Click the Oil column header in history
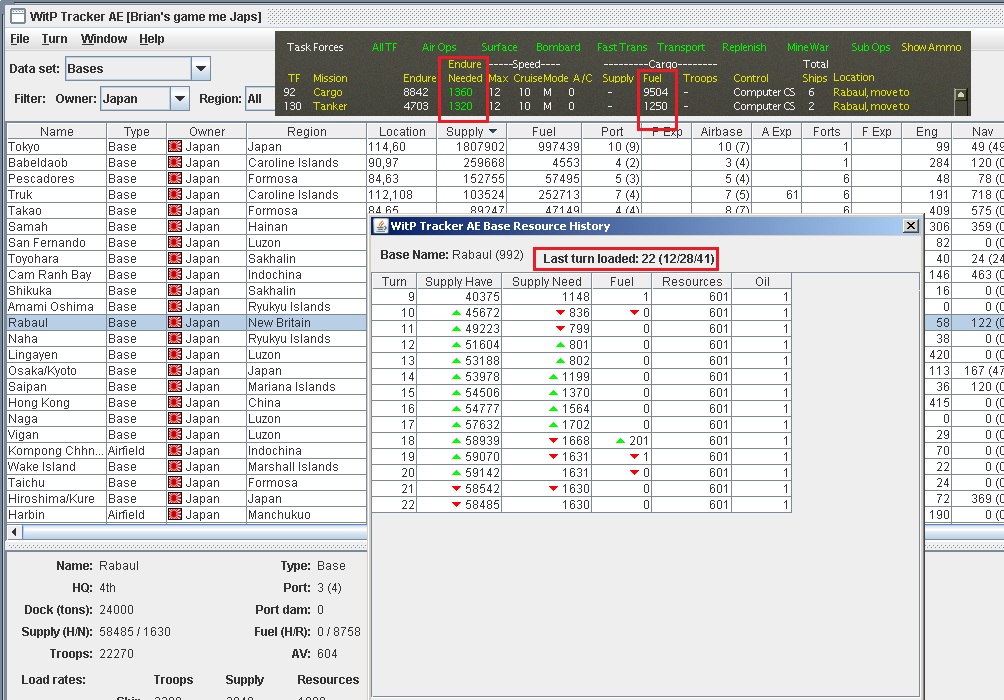This screenshot has height=700, width=1004. pyautogui.click(x=762, y=281)
